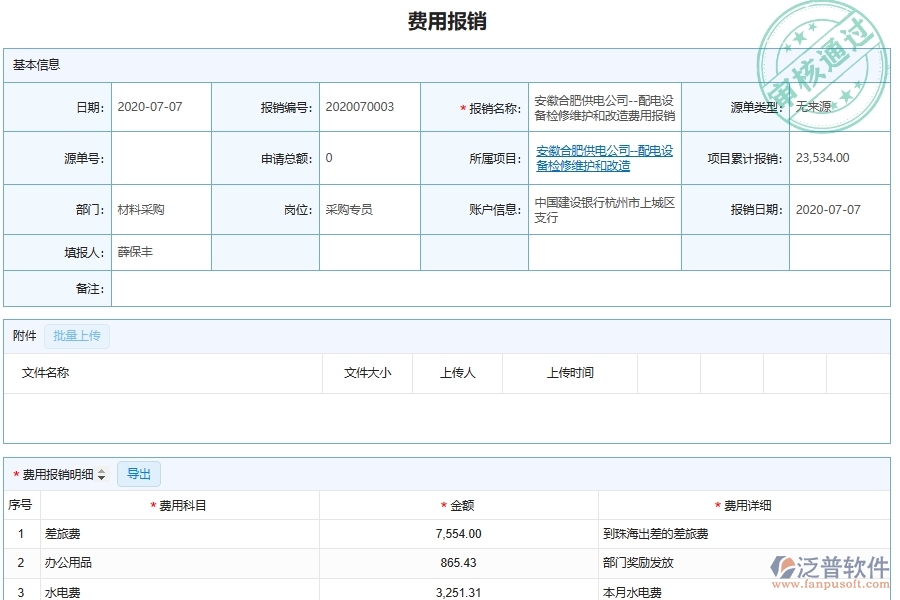
Task: Open the 批量上传 batch upload function
Action: coord(77,336)
